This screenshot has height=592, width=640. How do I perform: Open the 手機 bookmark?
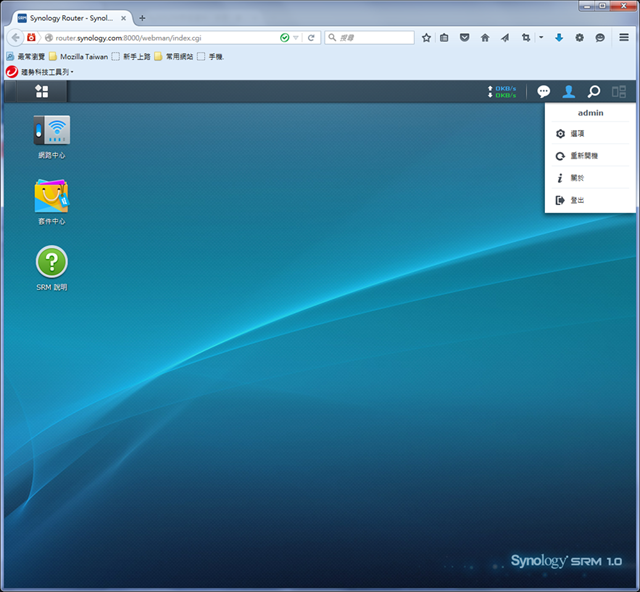(x=211, y=56)
